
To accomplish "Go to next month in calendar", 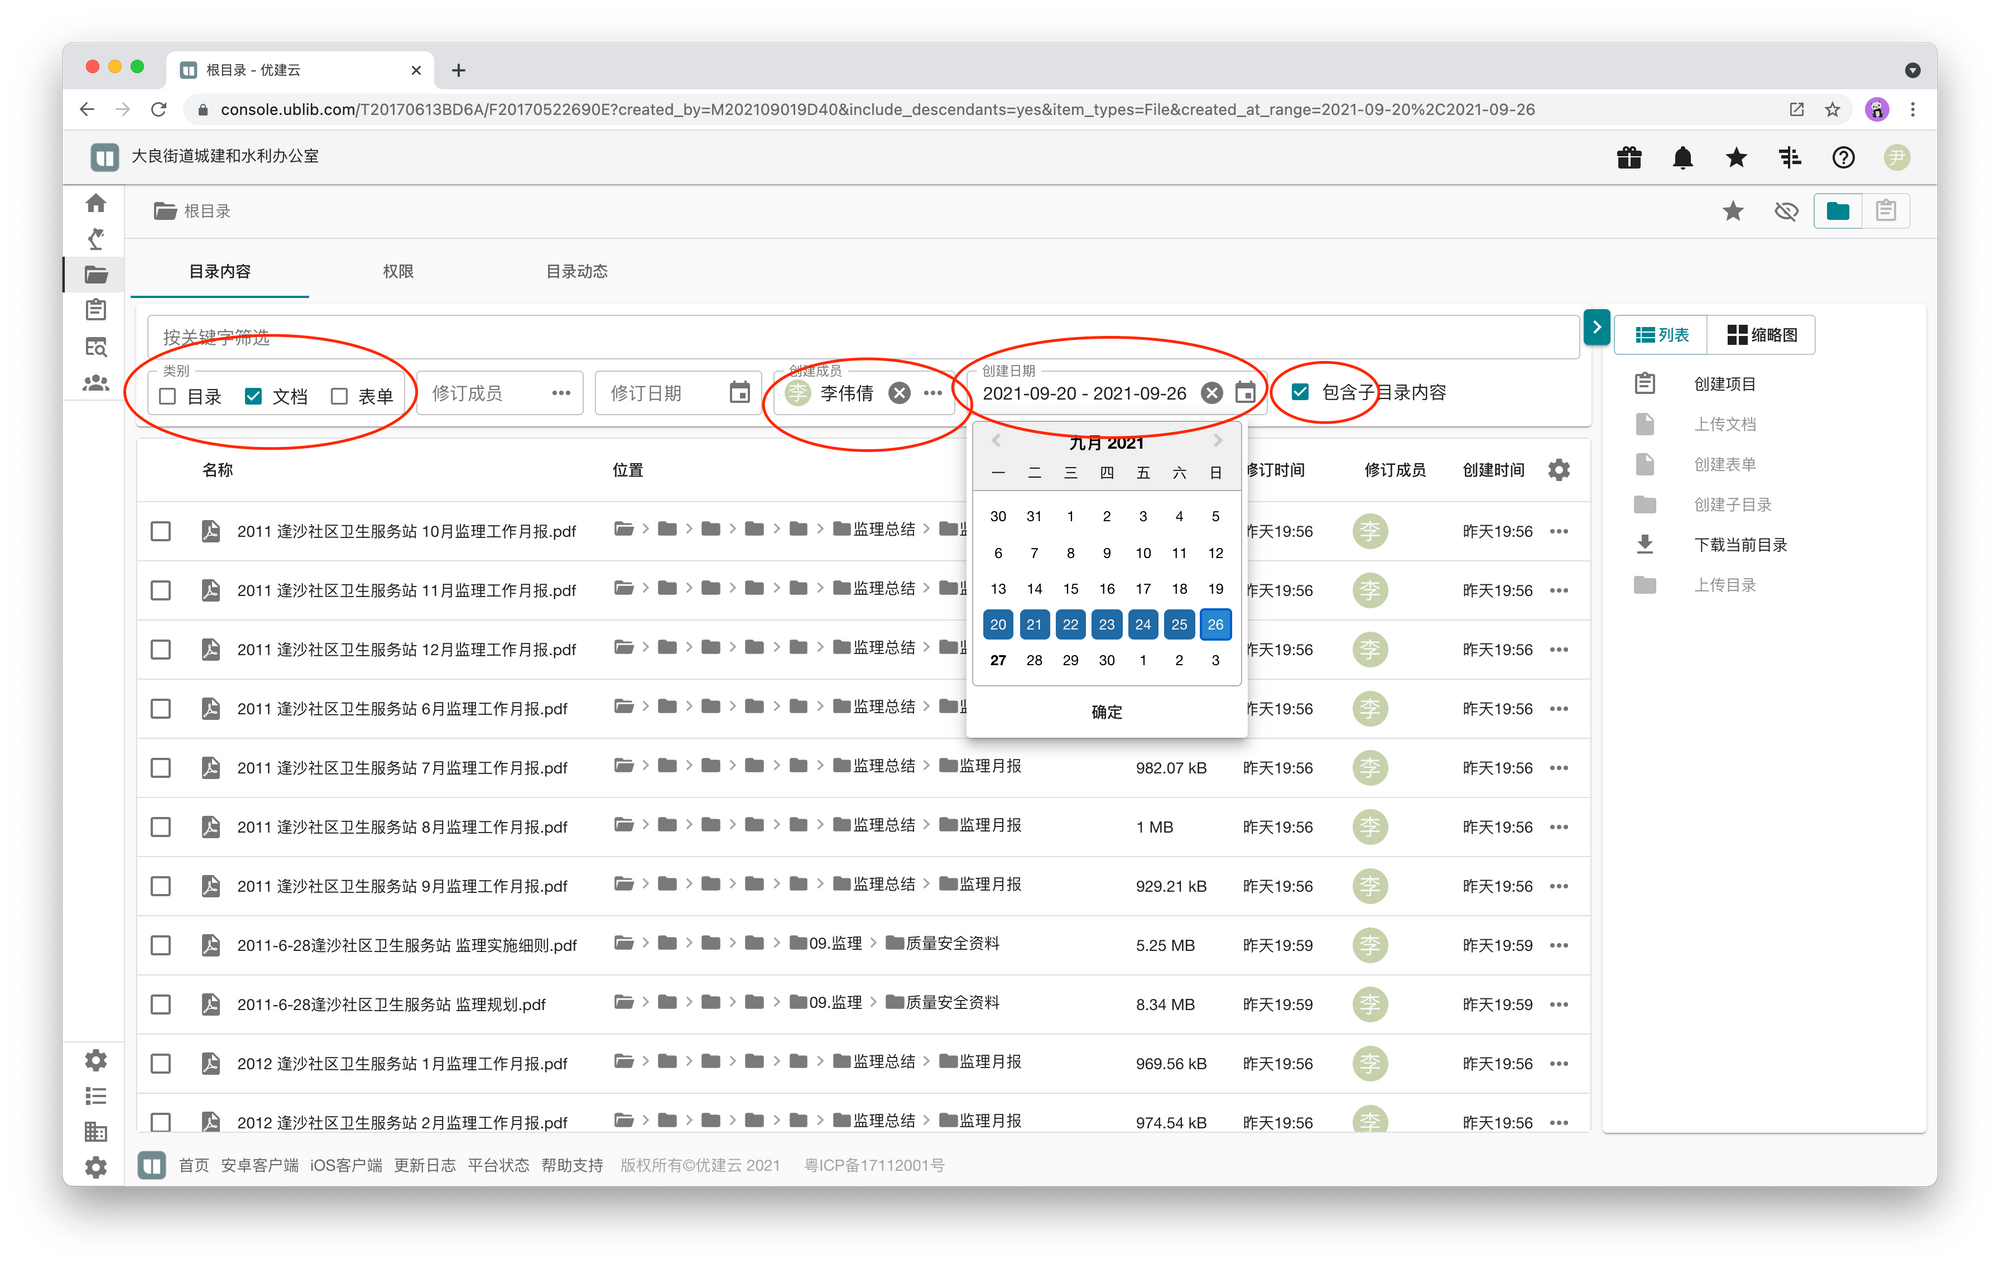I will (x=1217, y=441).
